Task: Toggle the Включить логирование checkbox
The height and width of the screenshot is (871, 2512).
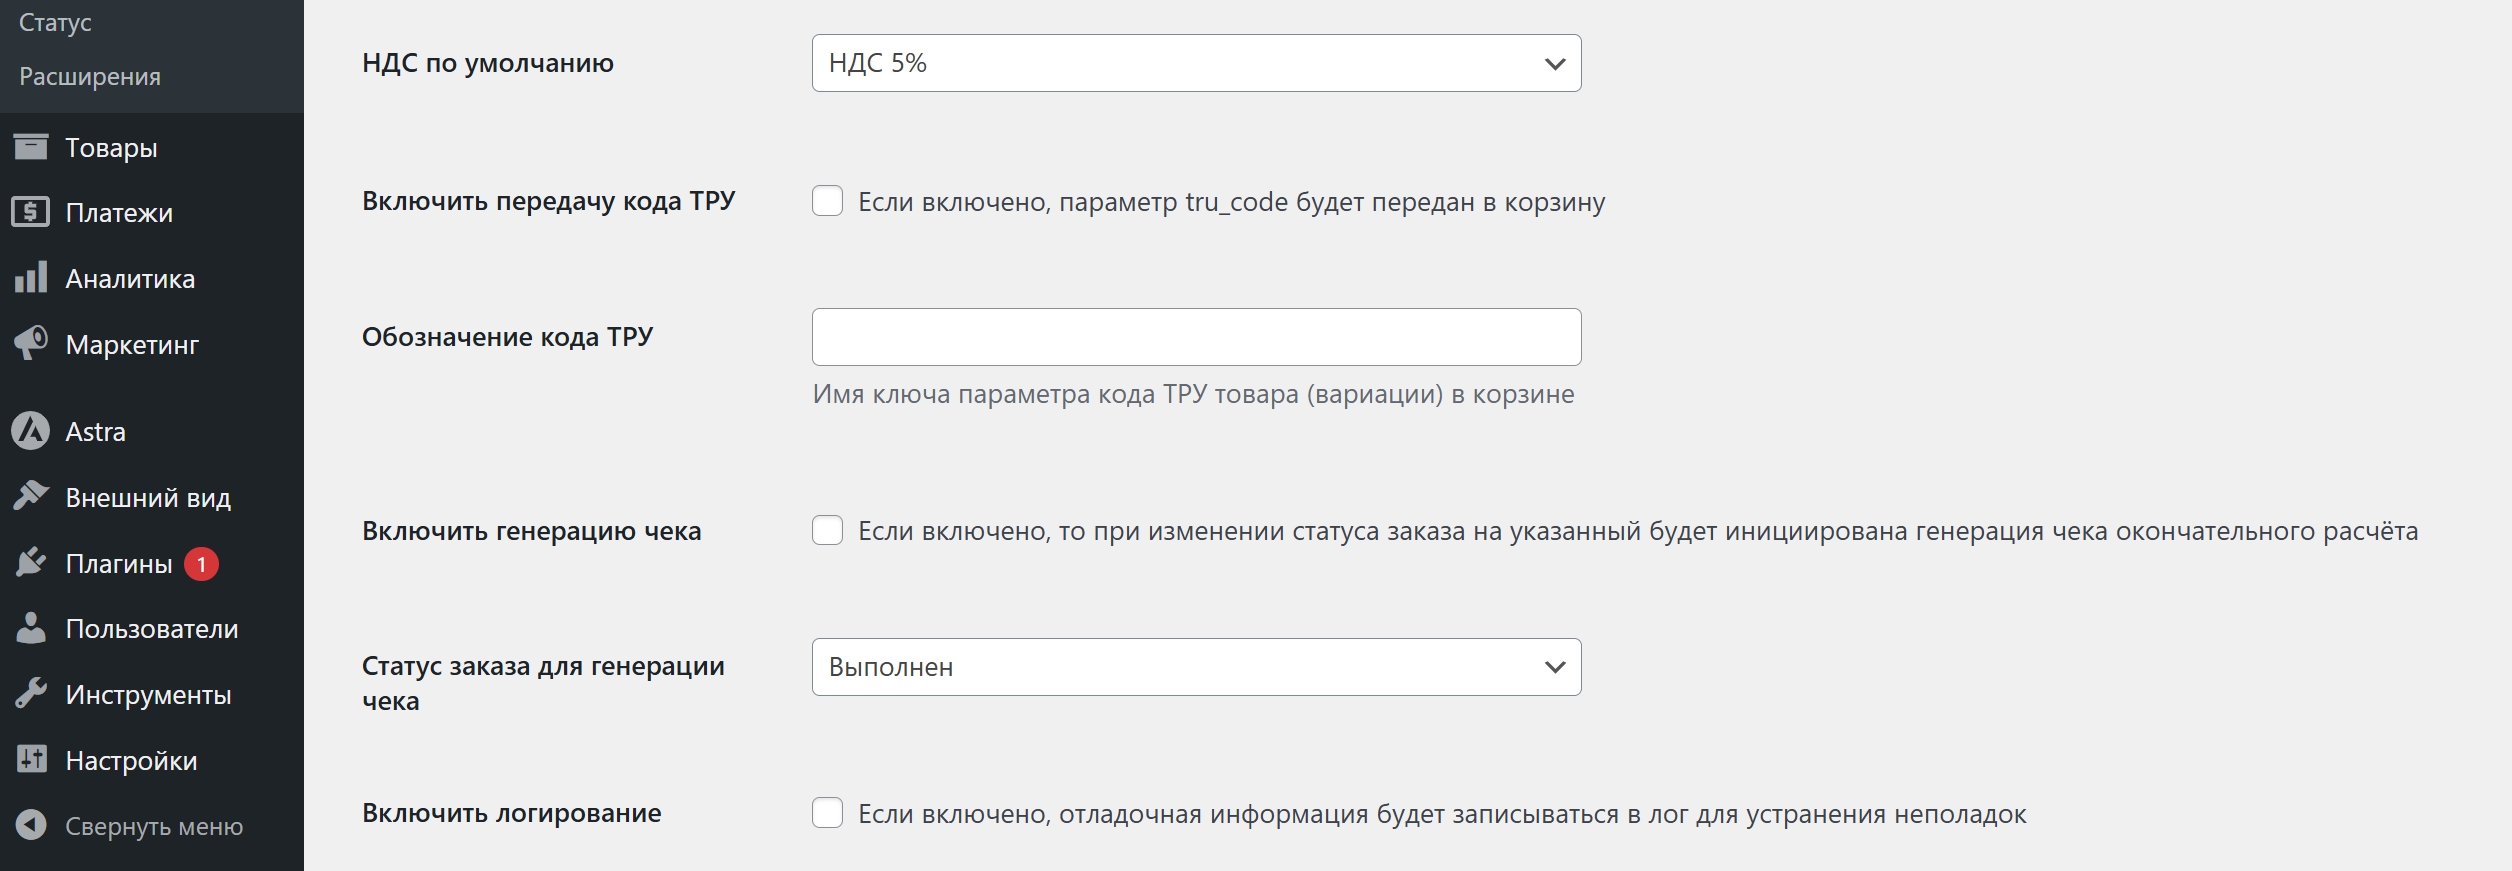Action: (x=827, y=813)
